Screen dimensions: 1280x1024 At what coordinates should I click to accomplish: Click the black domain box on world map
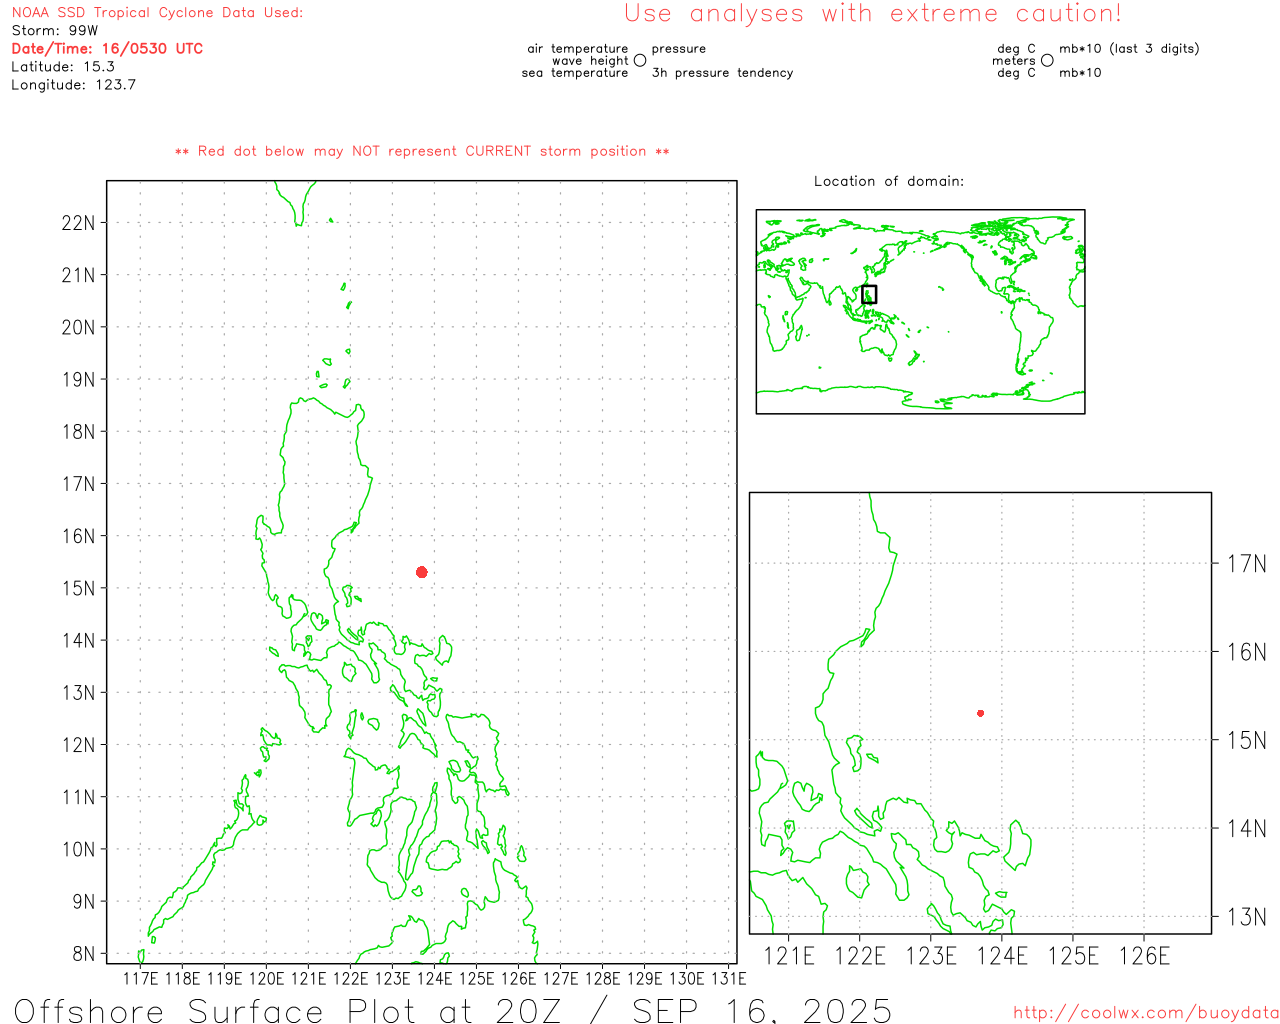[869, 294]
